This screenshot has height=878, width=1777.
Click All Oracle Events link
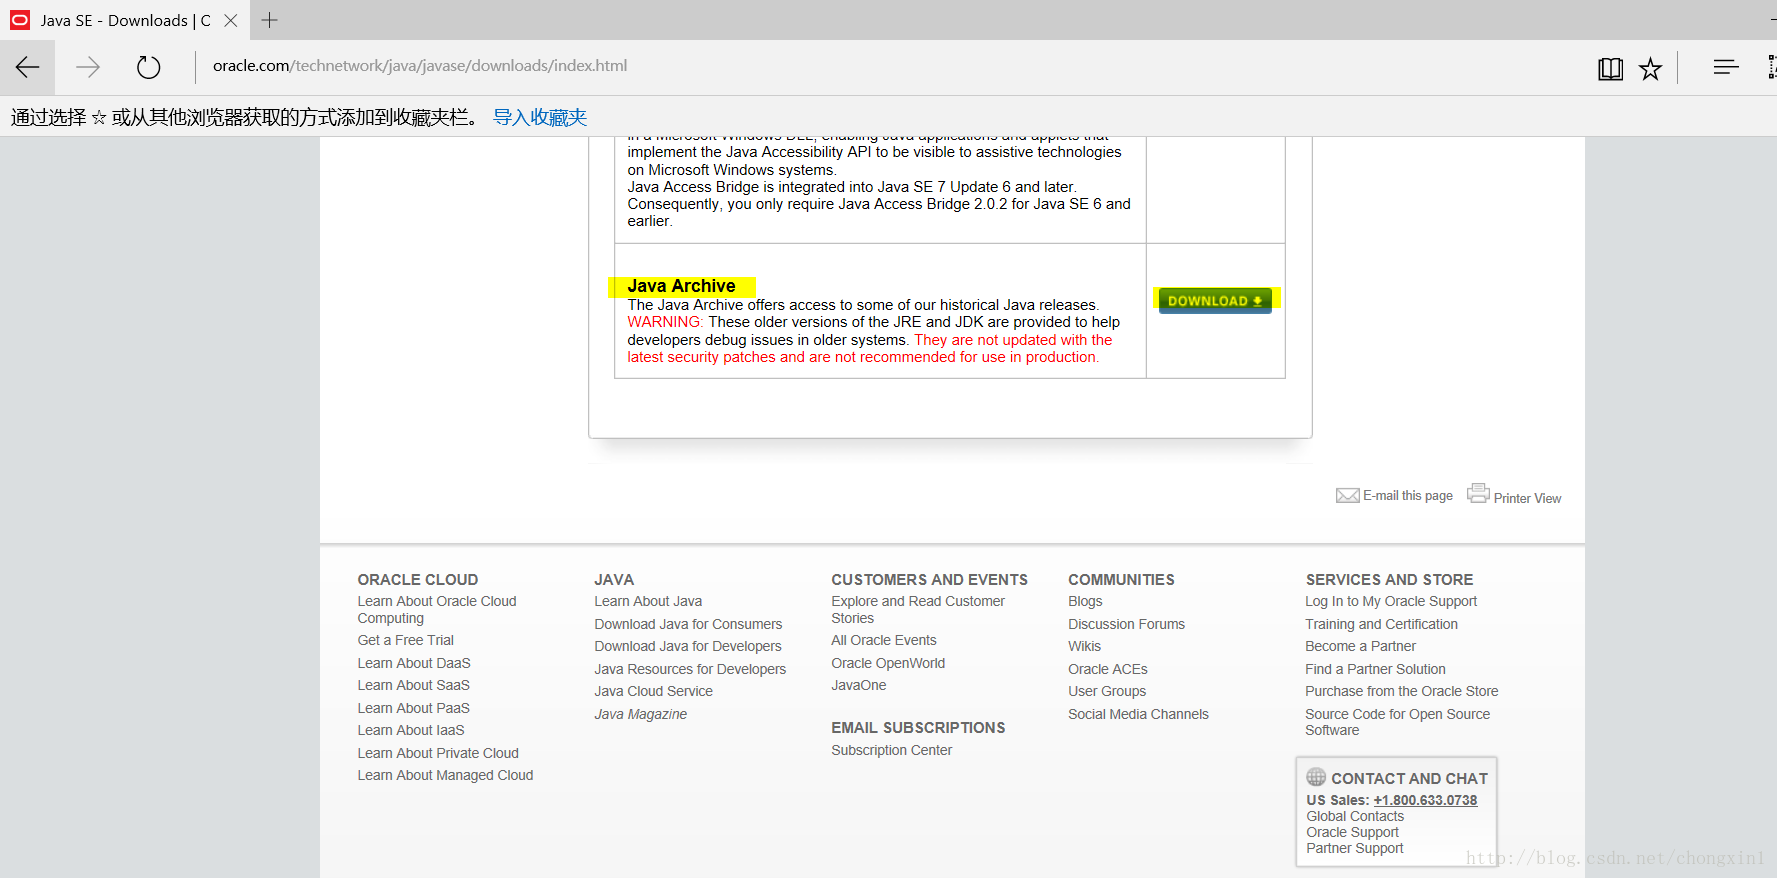(x=884, y=640)
